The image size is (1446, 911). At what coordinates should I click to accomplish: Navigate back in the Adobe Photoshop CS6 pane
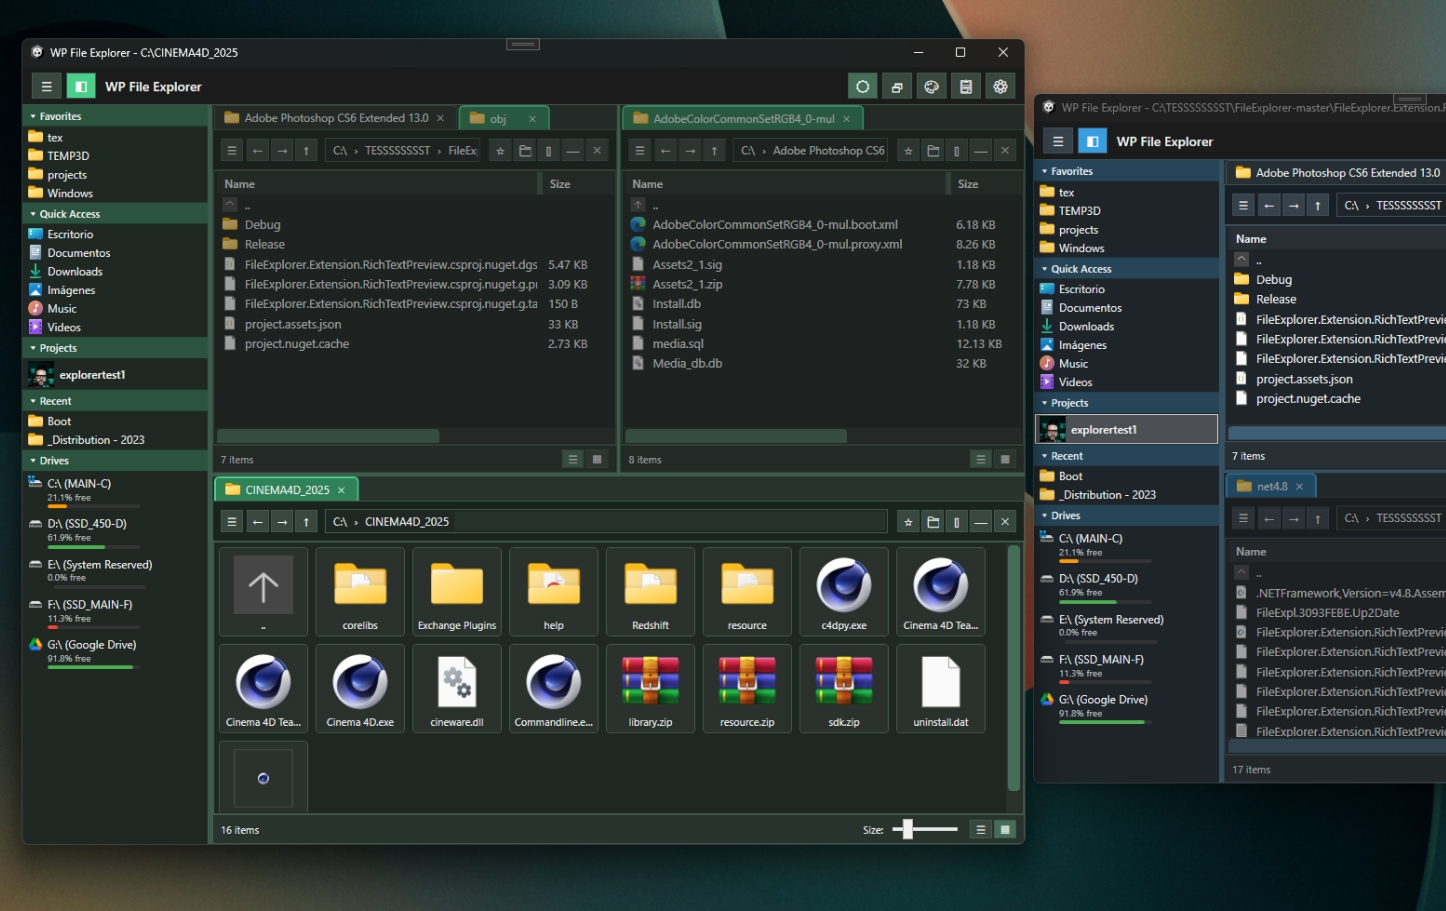(x=665, y=151)
